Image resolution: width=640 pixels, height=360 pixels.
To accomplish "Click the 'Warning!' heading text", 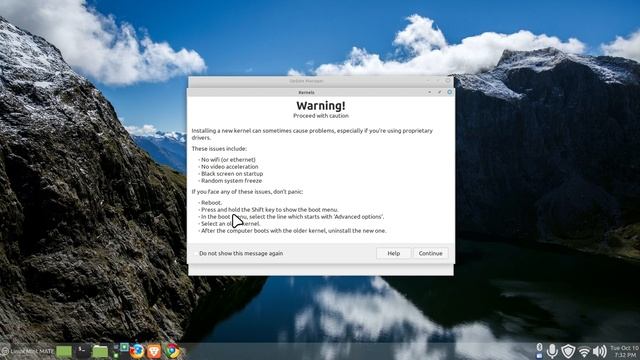I will point(321,106).
